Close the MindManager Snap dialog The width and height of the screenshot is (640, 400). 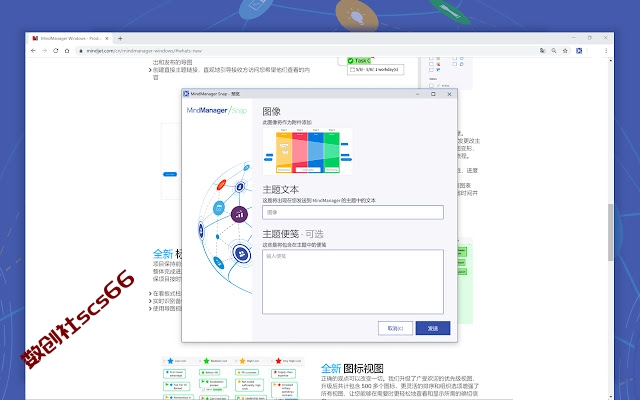tap(449, 94)
